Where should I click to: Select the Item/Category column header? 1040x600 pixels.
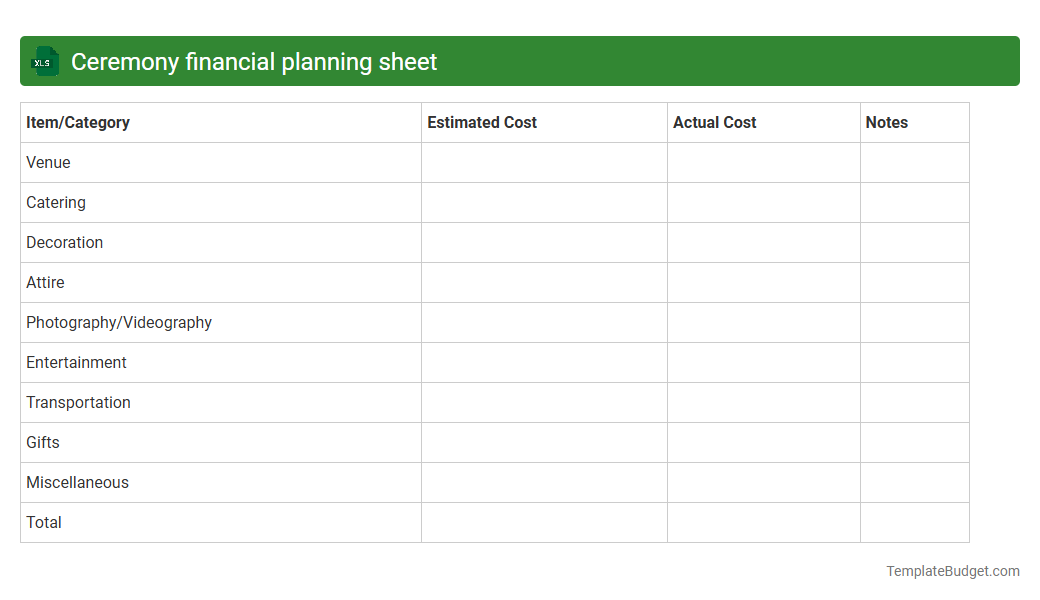click(78, 122)
